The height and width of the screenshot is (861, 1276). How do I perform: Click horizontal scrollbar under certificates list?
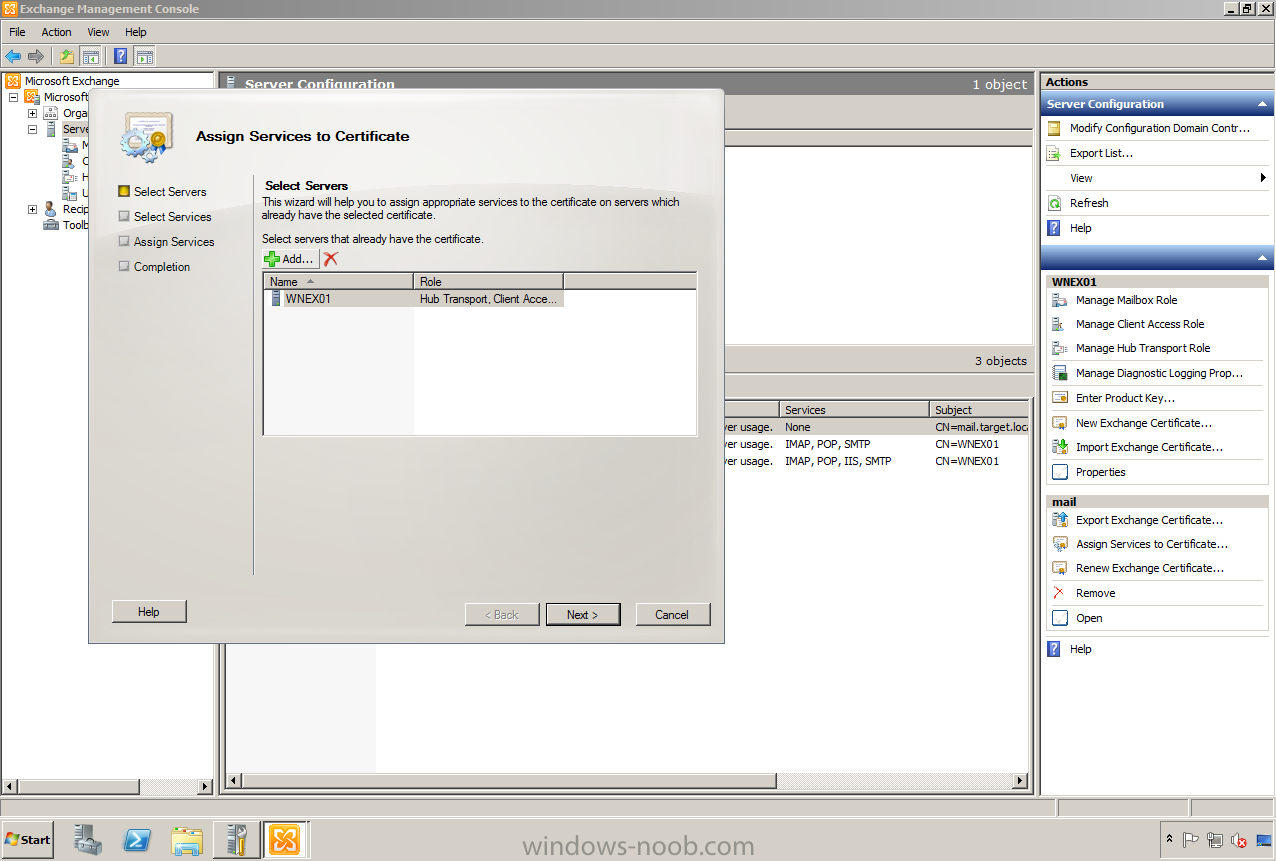(510, 780)
